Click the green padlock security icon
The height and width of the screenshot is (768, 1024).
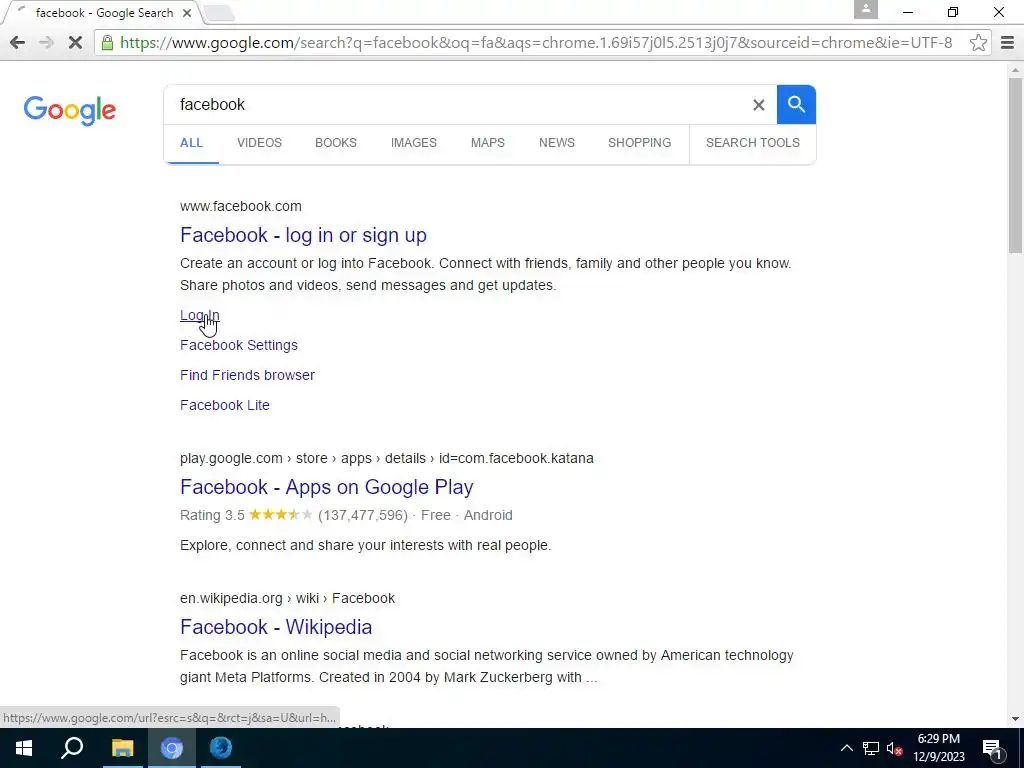(108, 43)
